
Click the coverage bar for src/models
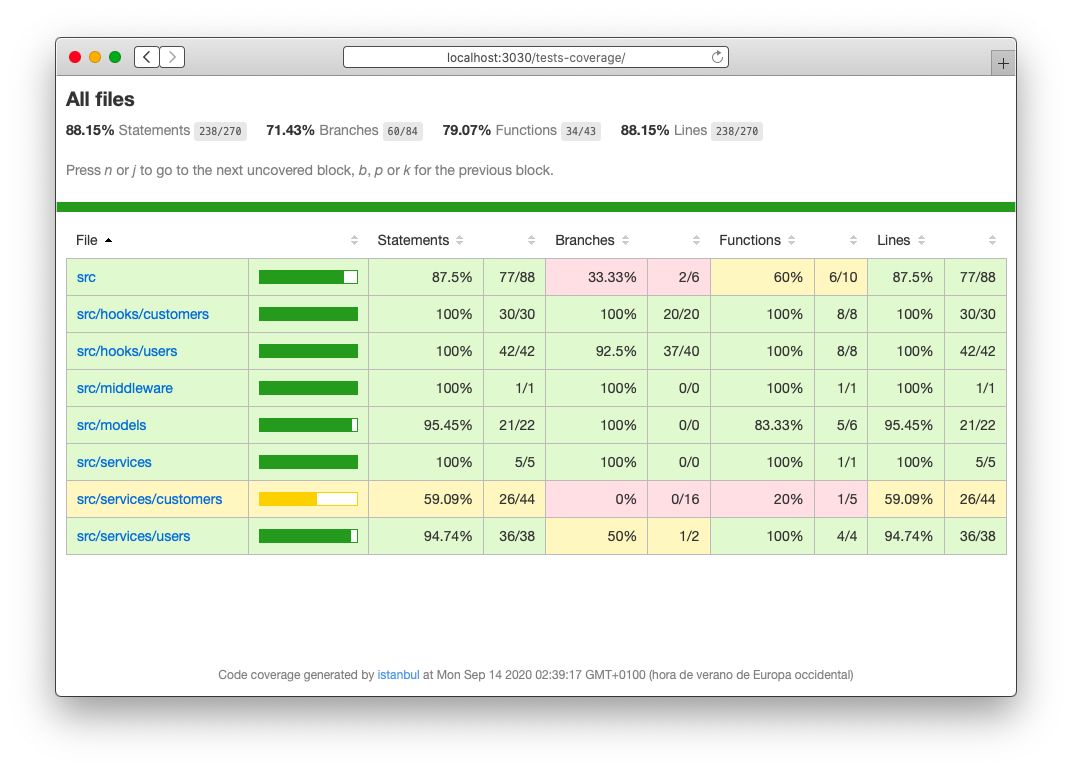click(308, 425)
